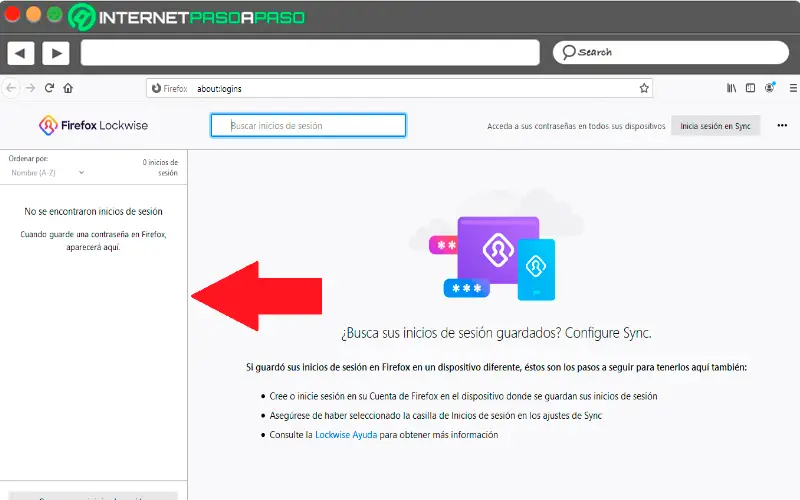Reload the about:logins page
Viewport: 800px width, 500px height.
point(49,88)
